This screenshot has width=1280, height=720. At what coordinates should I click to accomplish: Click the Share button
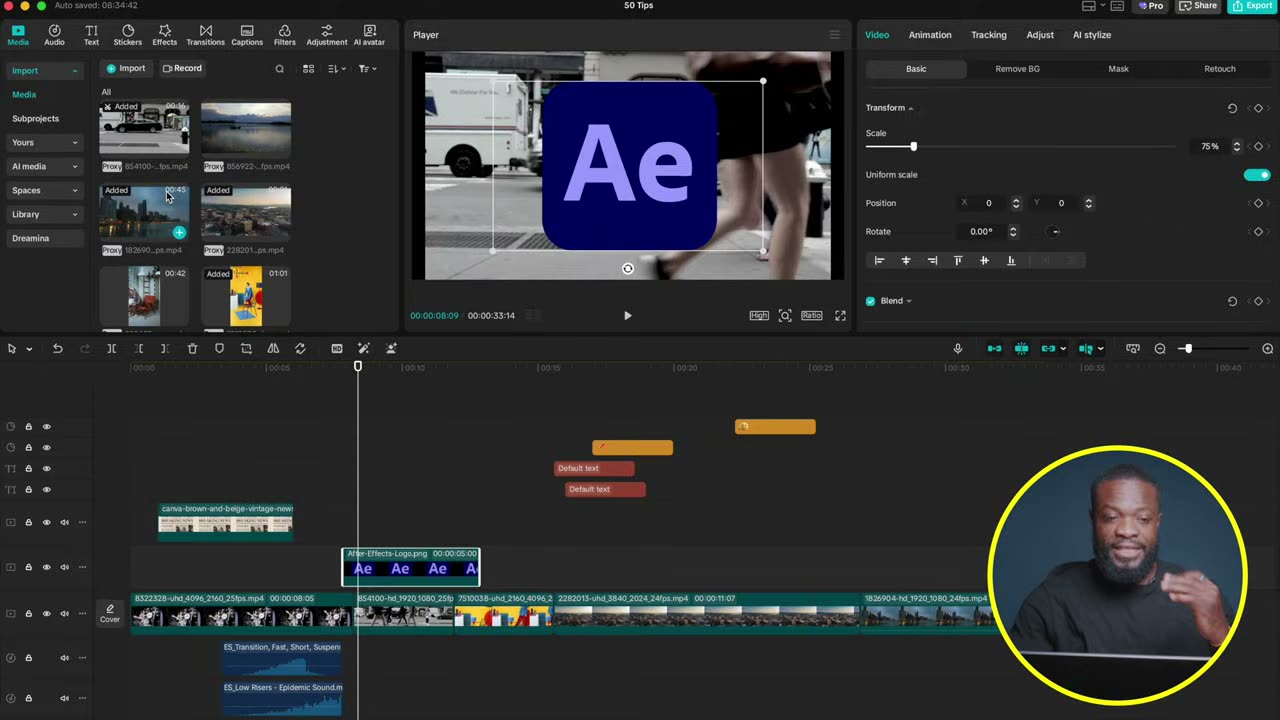click(x=1199, y=6)
